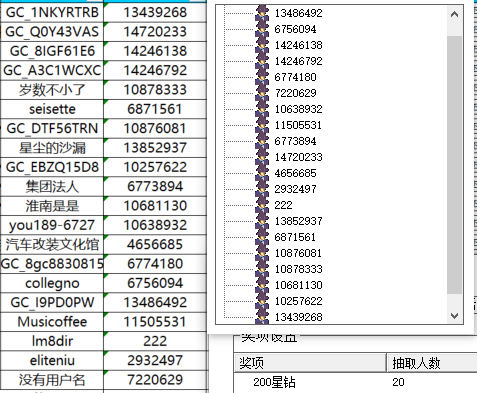477x393 pixels.
Task: Select the avatar icon next to 7220629
Action: tap(262, 93)
